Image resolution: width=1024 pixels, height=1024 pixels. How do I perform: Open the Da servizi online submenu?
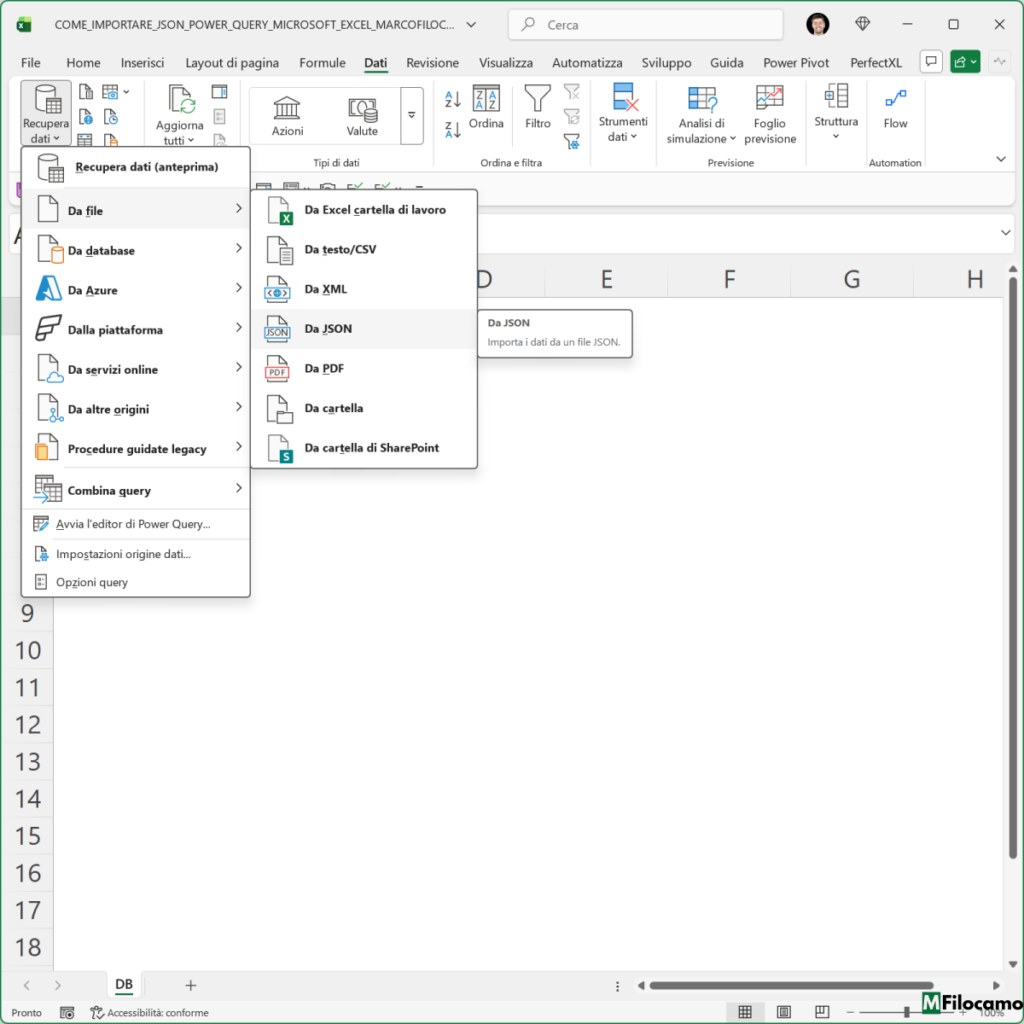136,369
